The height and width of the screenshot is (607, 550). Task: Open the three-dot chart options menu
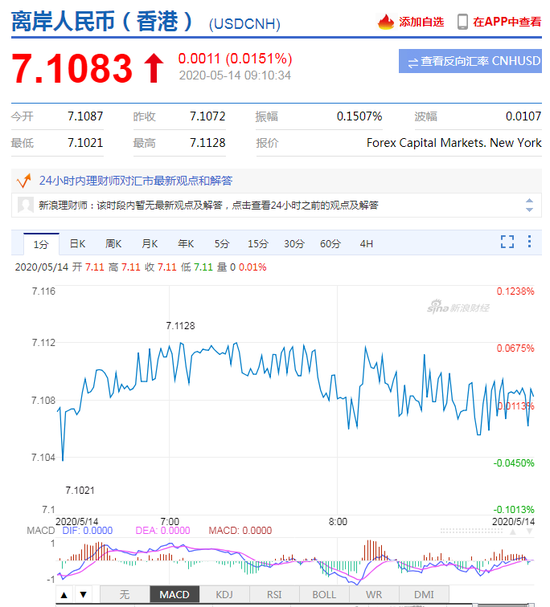coord(529,241)
